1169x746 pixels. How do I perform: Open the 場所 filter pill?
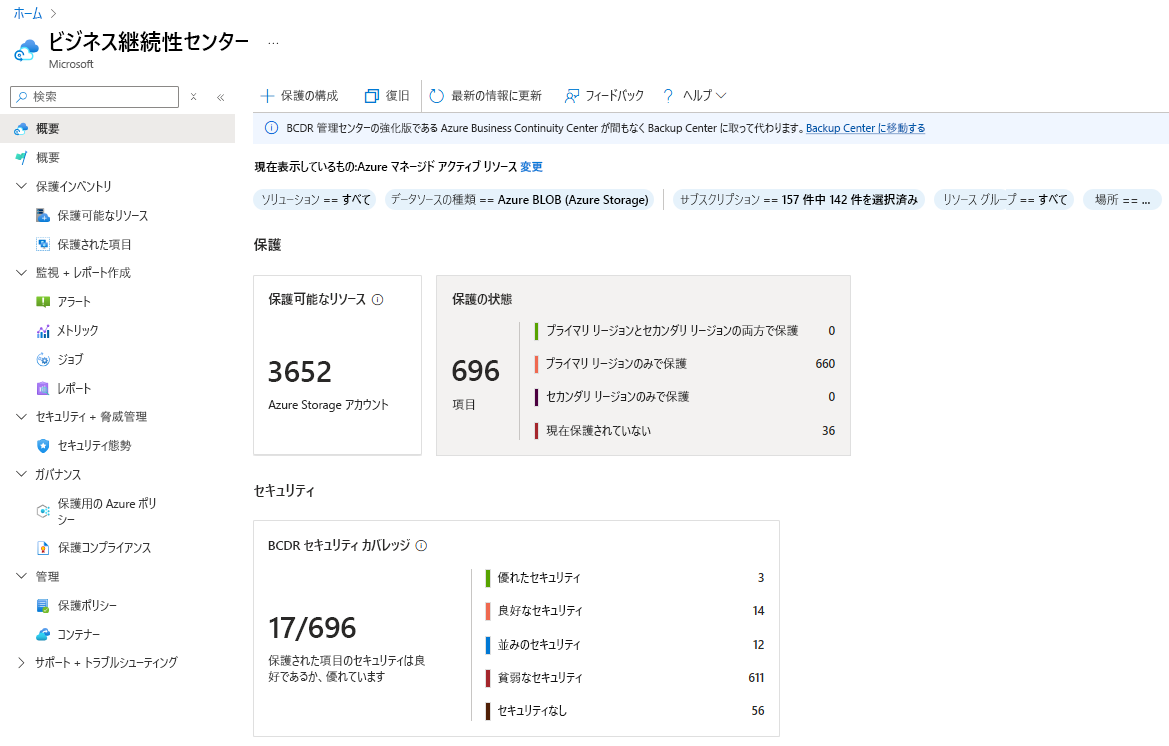[x=1122, y=200]
